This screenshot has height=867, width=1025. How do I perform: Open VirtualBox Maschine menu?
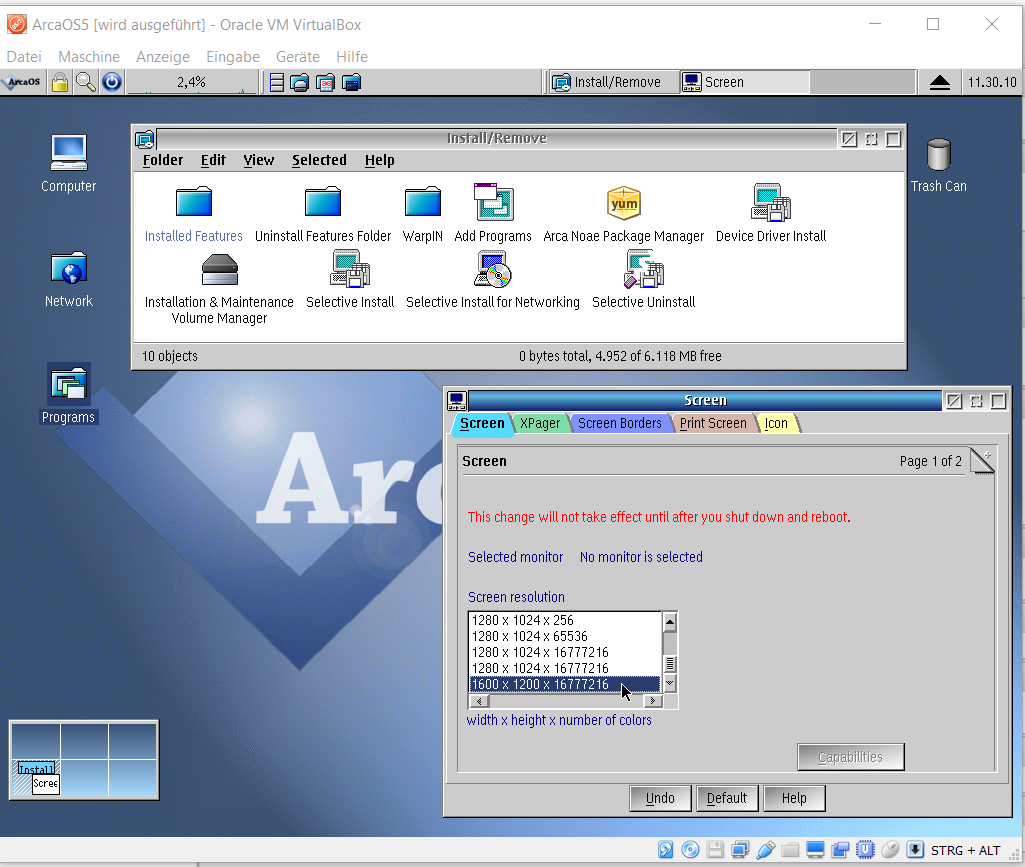click(89, 57)
